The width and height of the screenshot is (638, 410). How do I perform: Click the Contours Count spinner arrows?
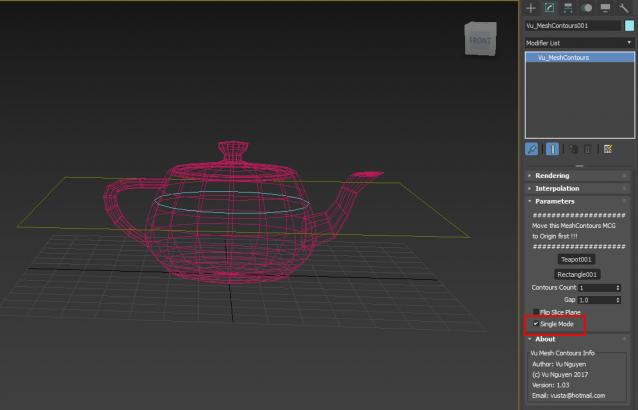[618, 288]
